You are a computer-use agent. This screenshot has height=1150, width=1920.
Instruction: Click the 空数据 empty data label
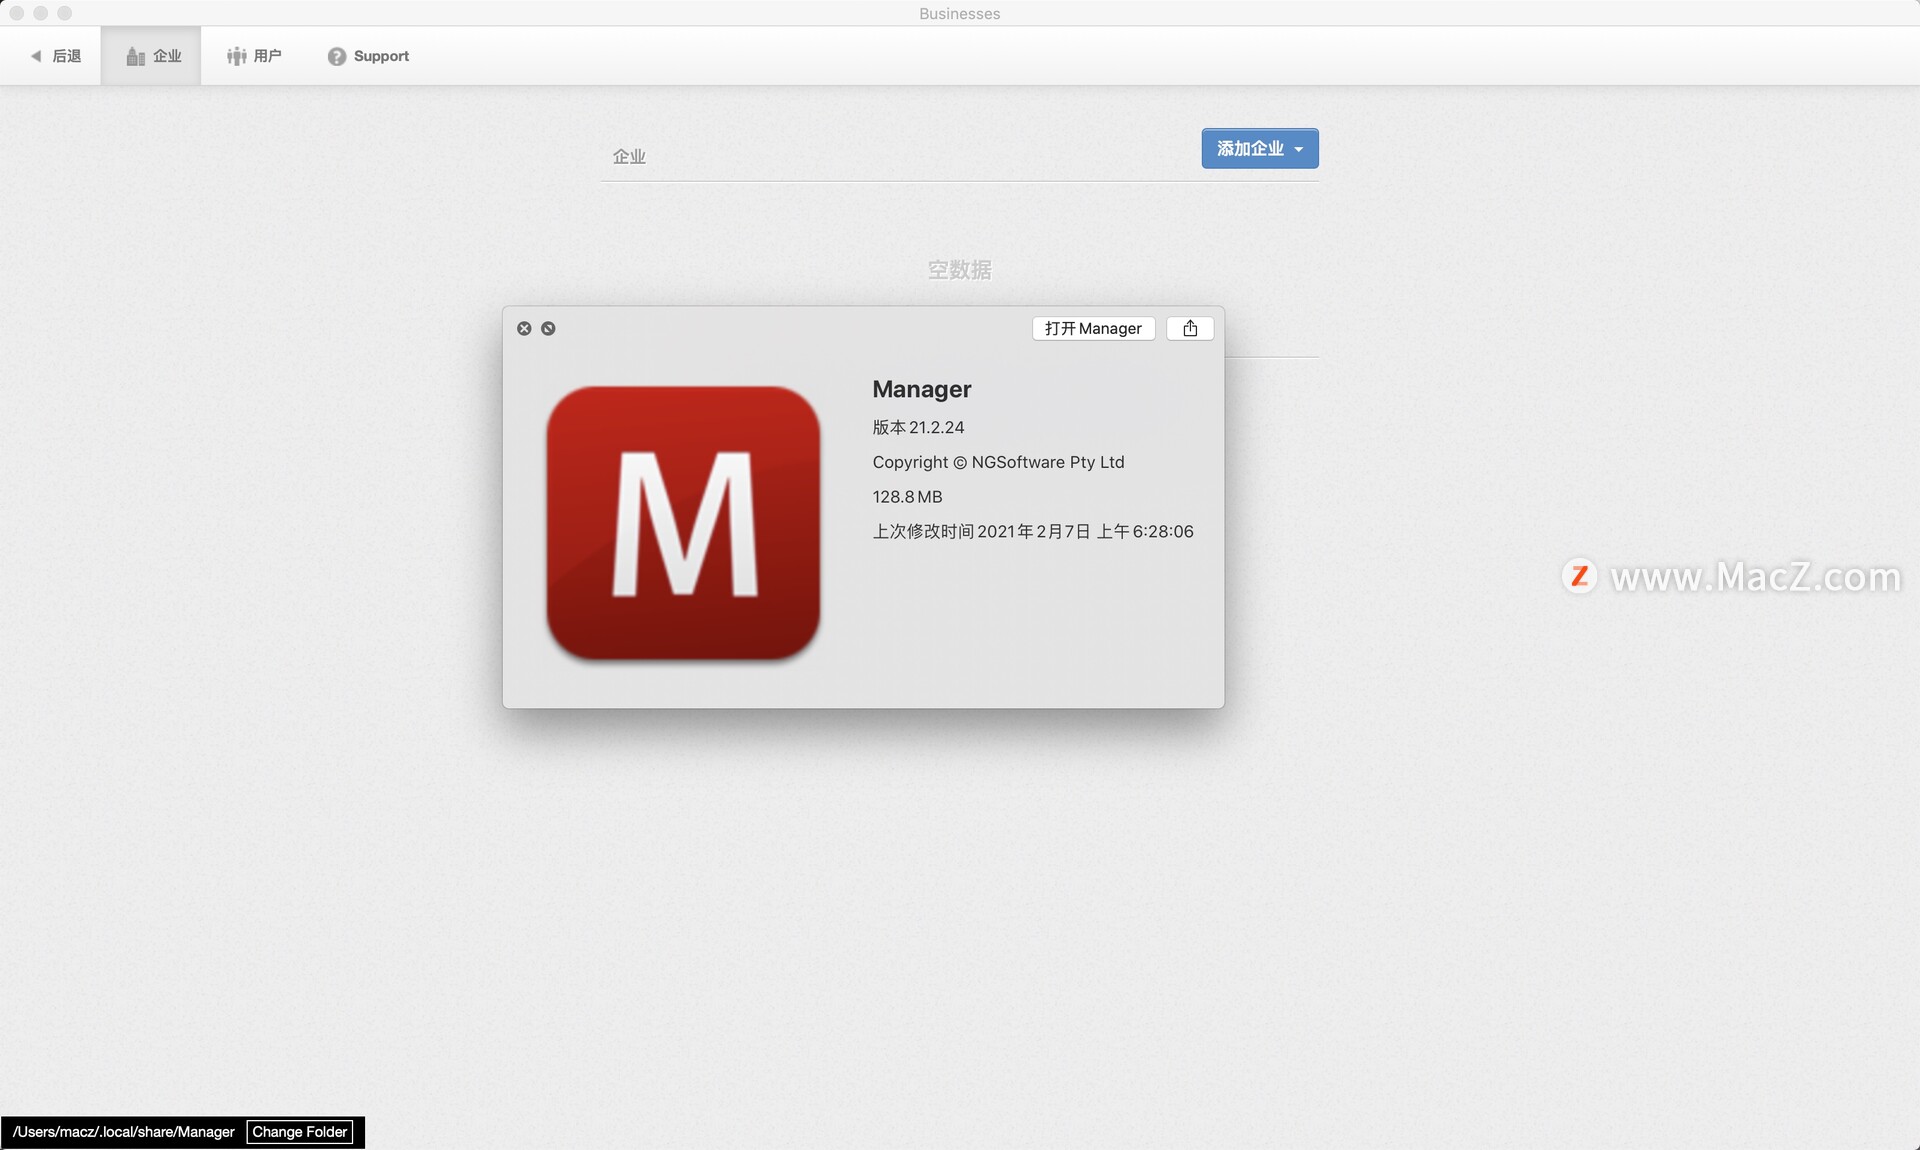(x=959, y=270)
